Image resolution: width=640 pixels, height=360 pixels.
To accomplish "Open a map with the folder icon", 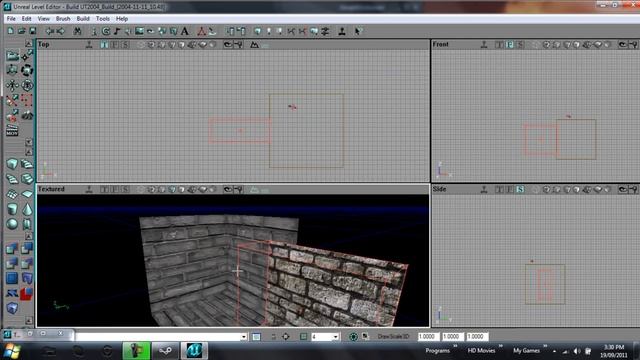I will point(22,31).
